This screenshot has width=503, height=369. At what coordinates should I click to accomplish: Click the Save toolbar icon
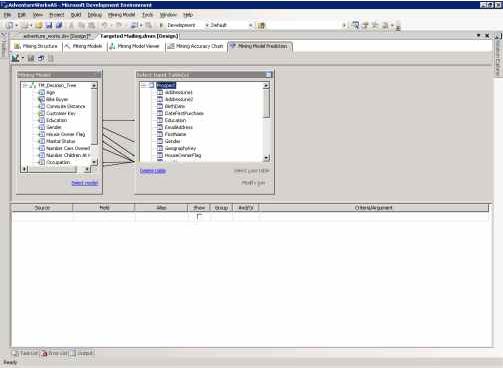coord(49,25)
